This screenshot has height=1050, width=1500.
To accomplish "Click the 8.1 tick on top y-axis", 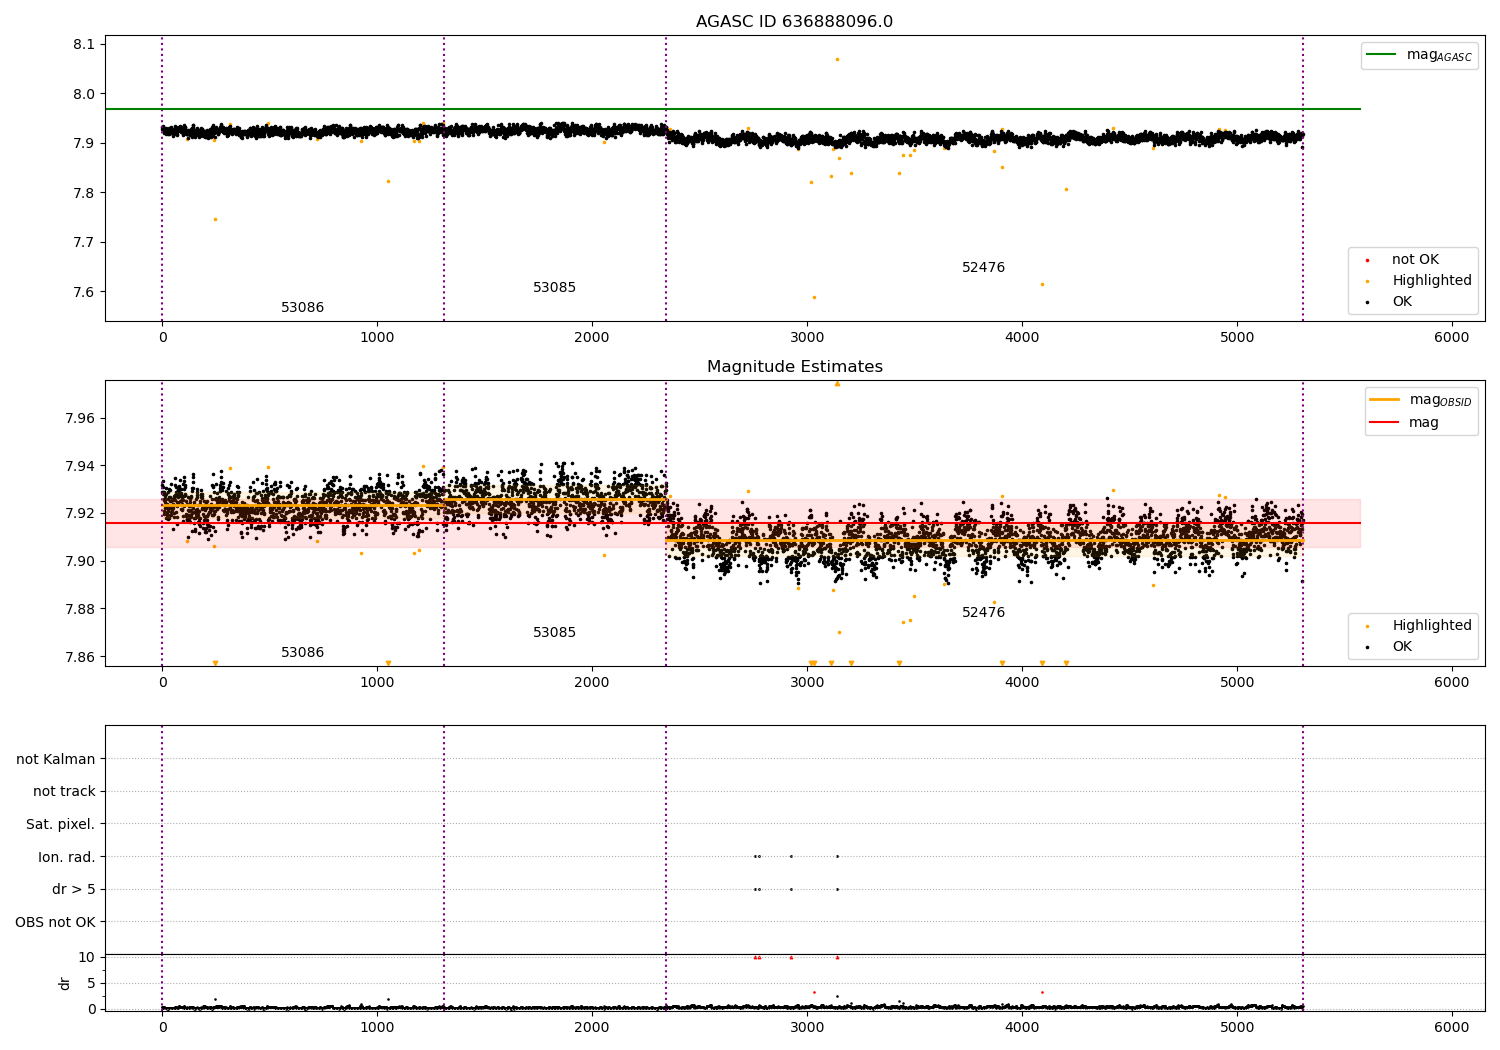I will pos(84,44).
